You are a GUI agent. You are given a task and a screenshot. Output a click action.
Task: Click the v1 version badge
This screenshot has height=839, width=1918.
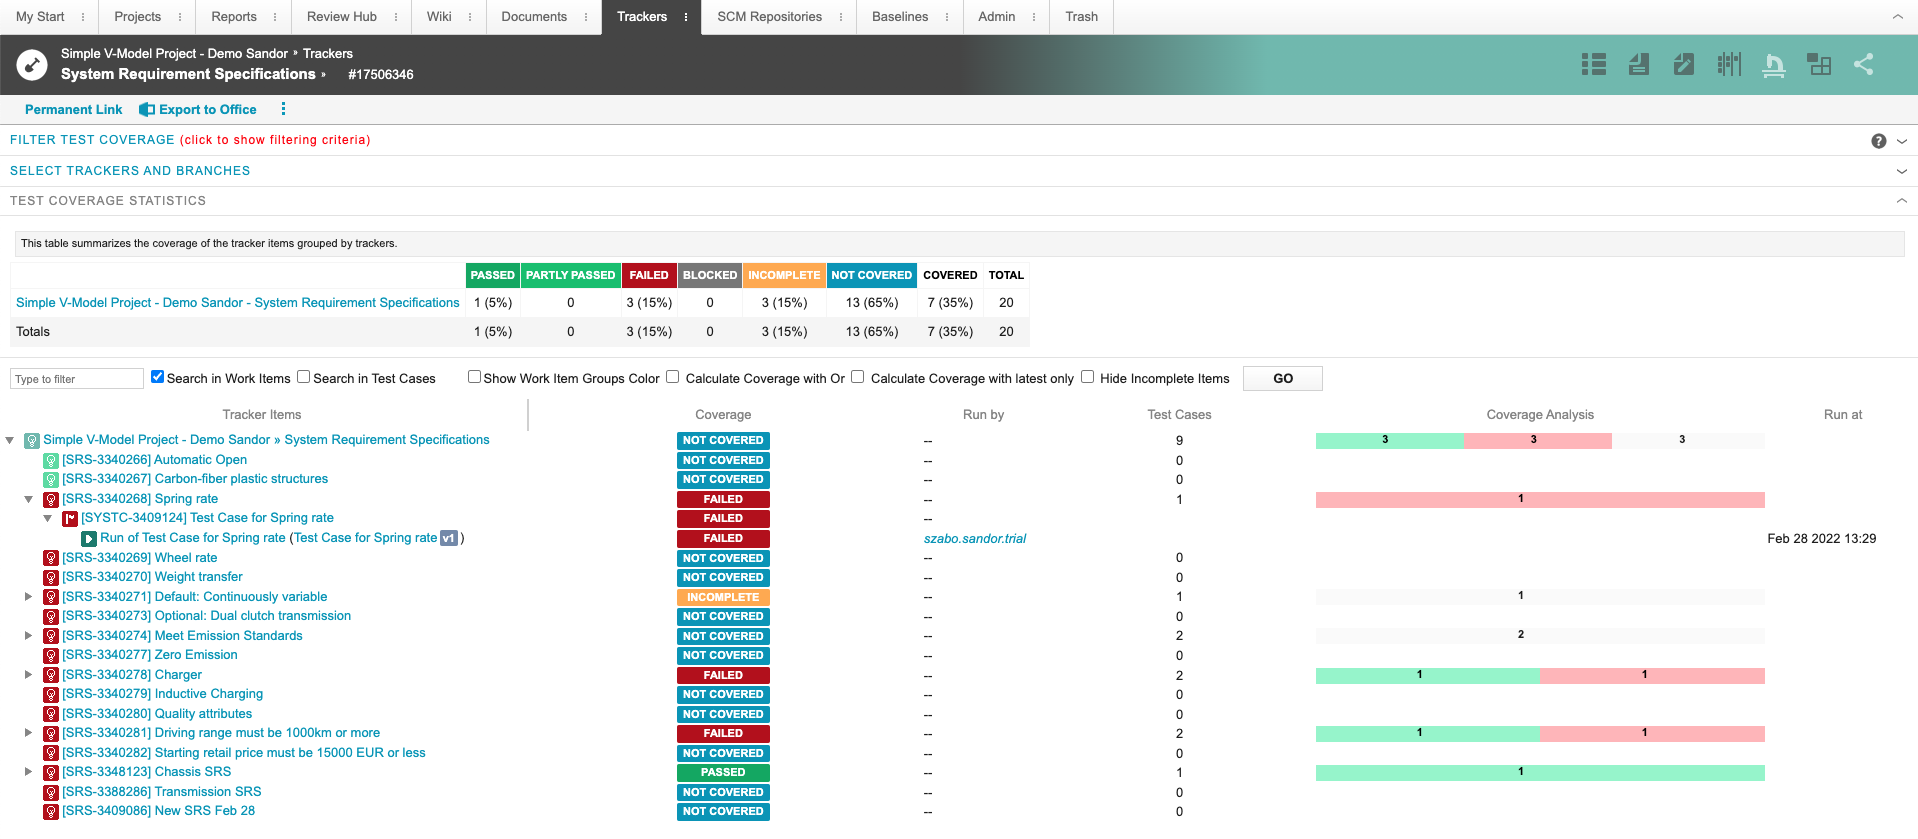pyautogui.click(x=449, y=538)
